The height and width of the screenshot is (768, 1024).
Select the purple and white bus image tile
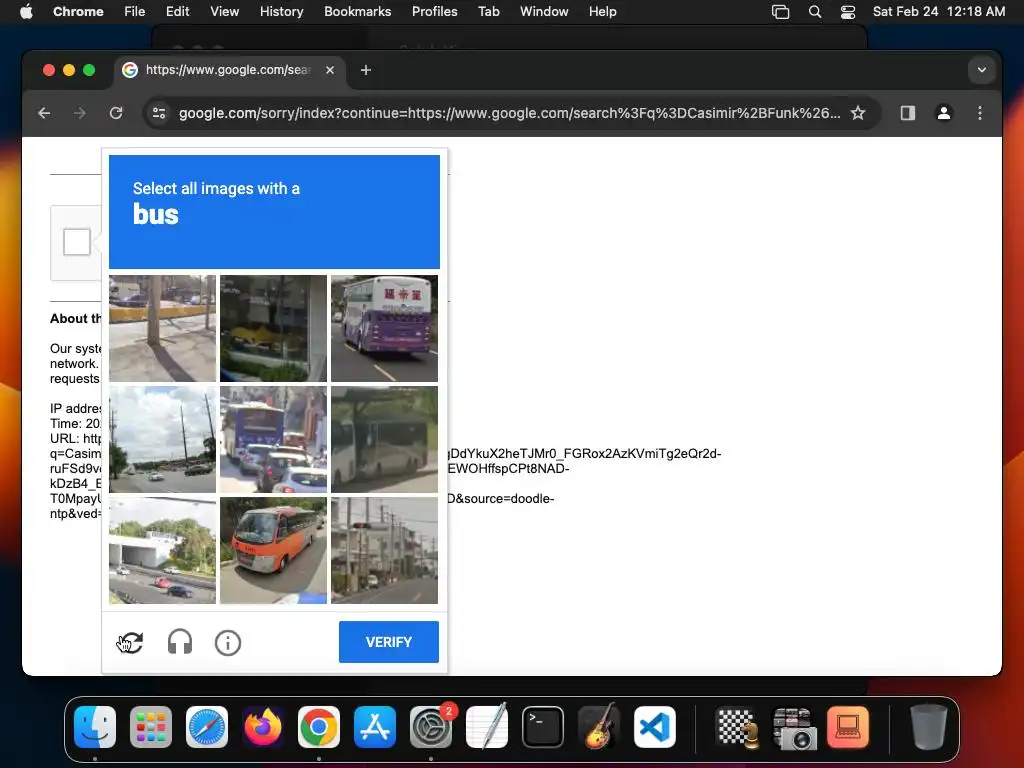(x=384, y=328)
